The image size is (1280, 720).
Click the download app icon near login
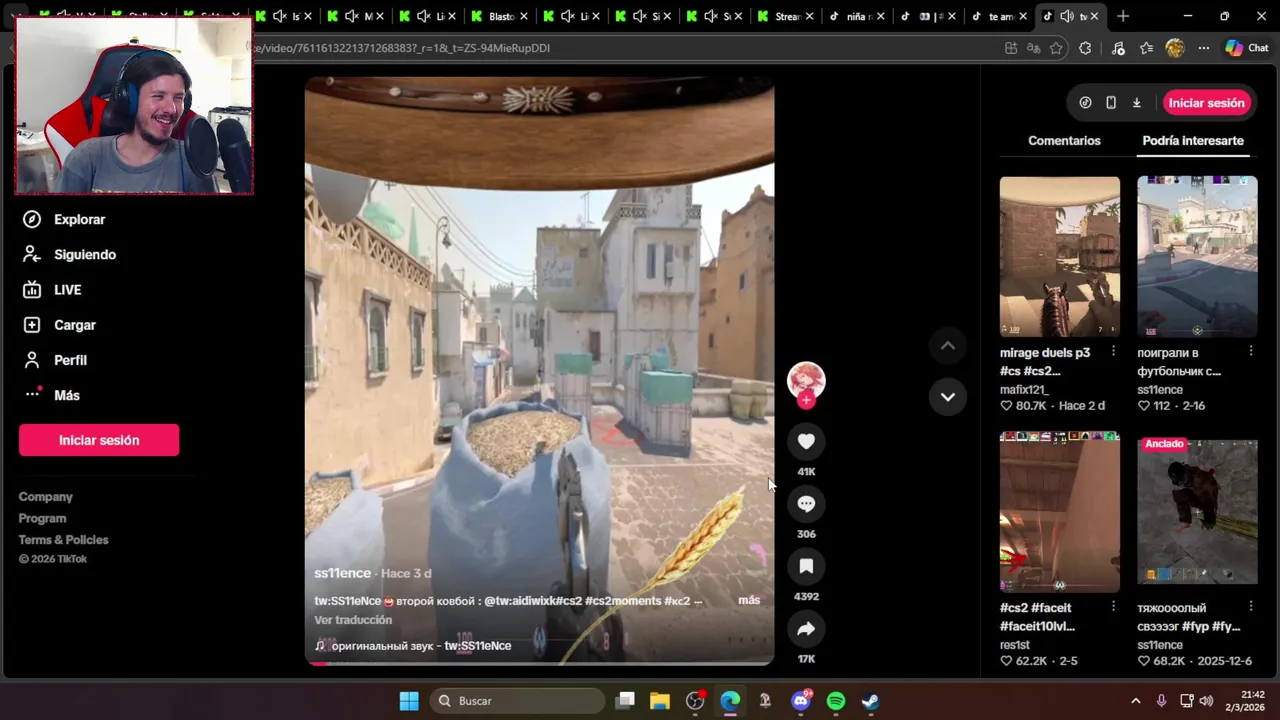coord(1137,103)
